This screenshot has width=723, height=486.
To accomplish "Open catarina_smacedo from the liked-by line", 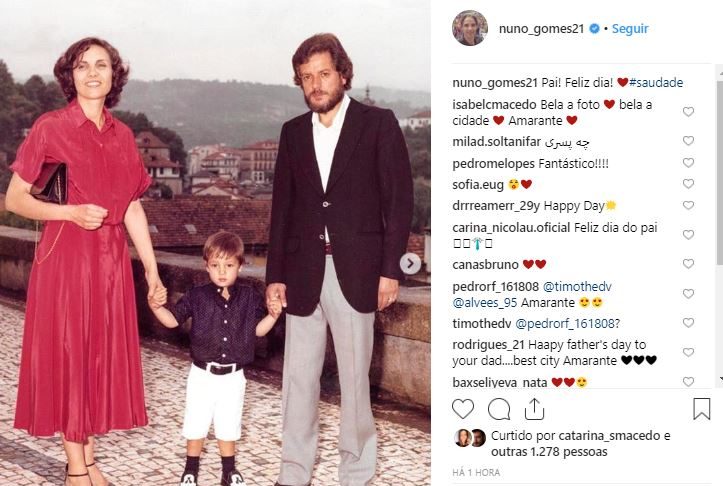I will (x=609, y=435).
